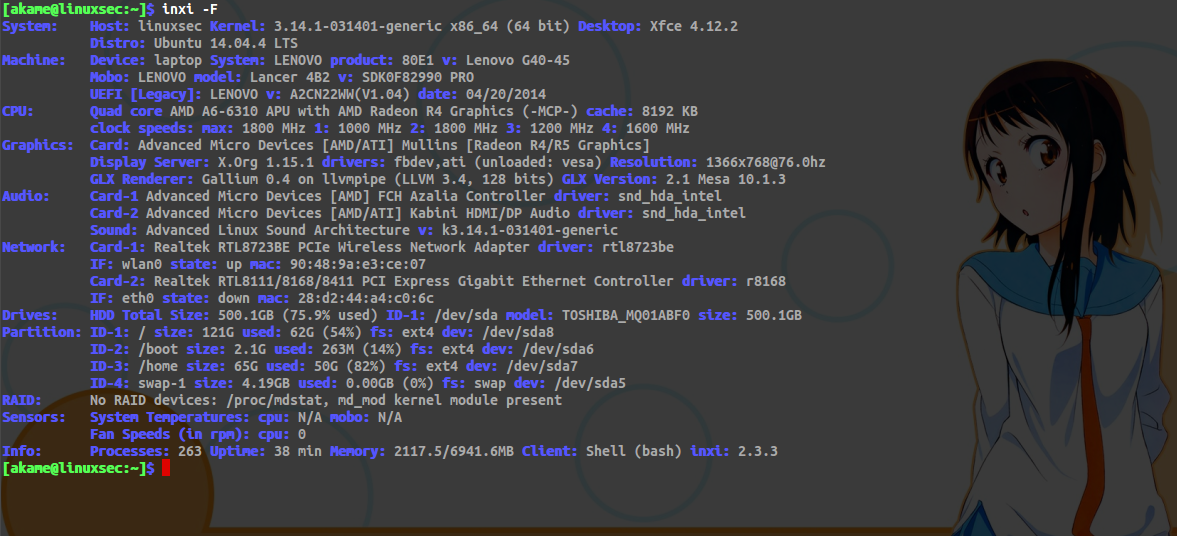Click client text 'Shell (bash)'
The height and width of the screenshot is (536, 1177).
click(633, 452)
